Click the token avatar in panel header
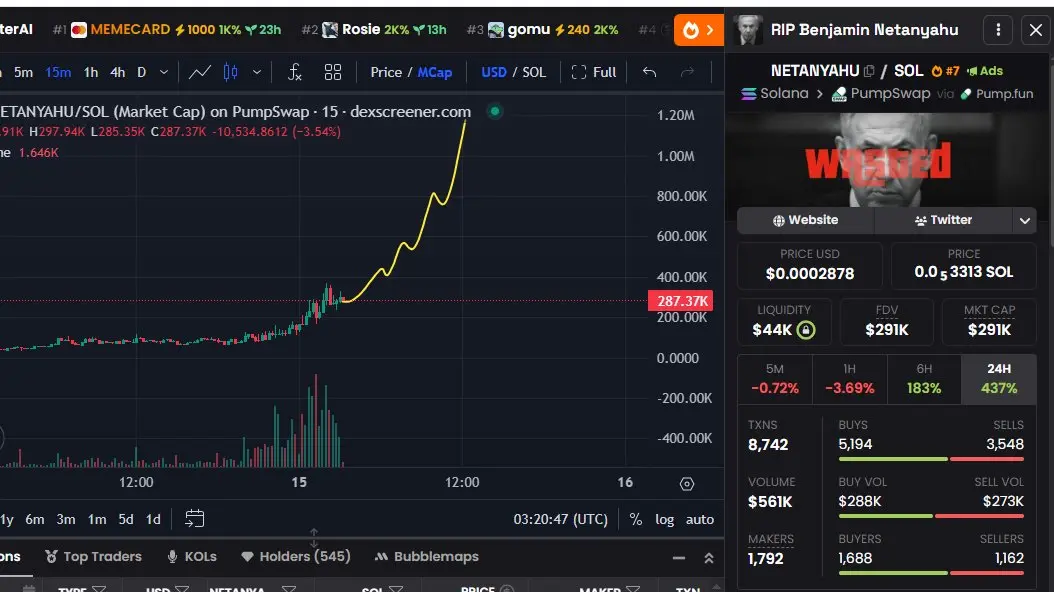The width and height of the screenshot is (1054, 592). pos(749,30)
